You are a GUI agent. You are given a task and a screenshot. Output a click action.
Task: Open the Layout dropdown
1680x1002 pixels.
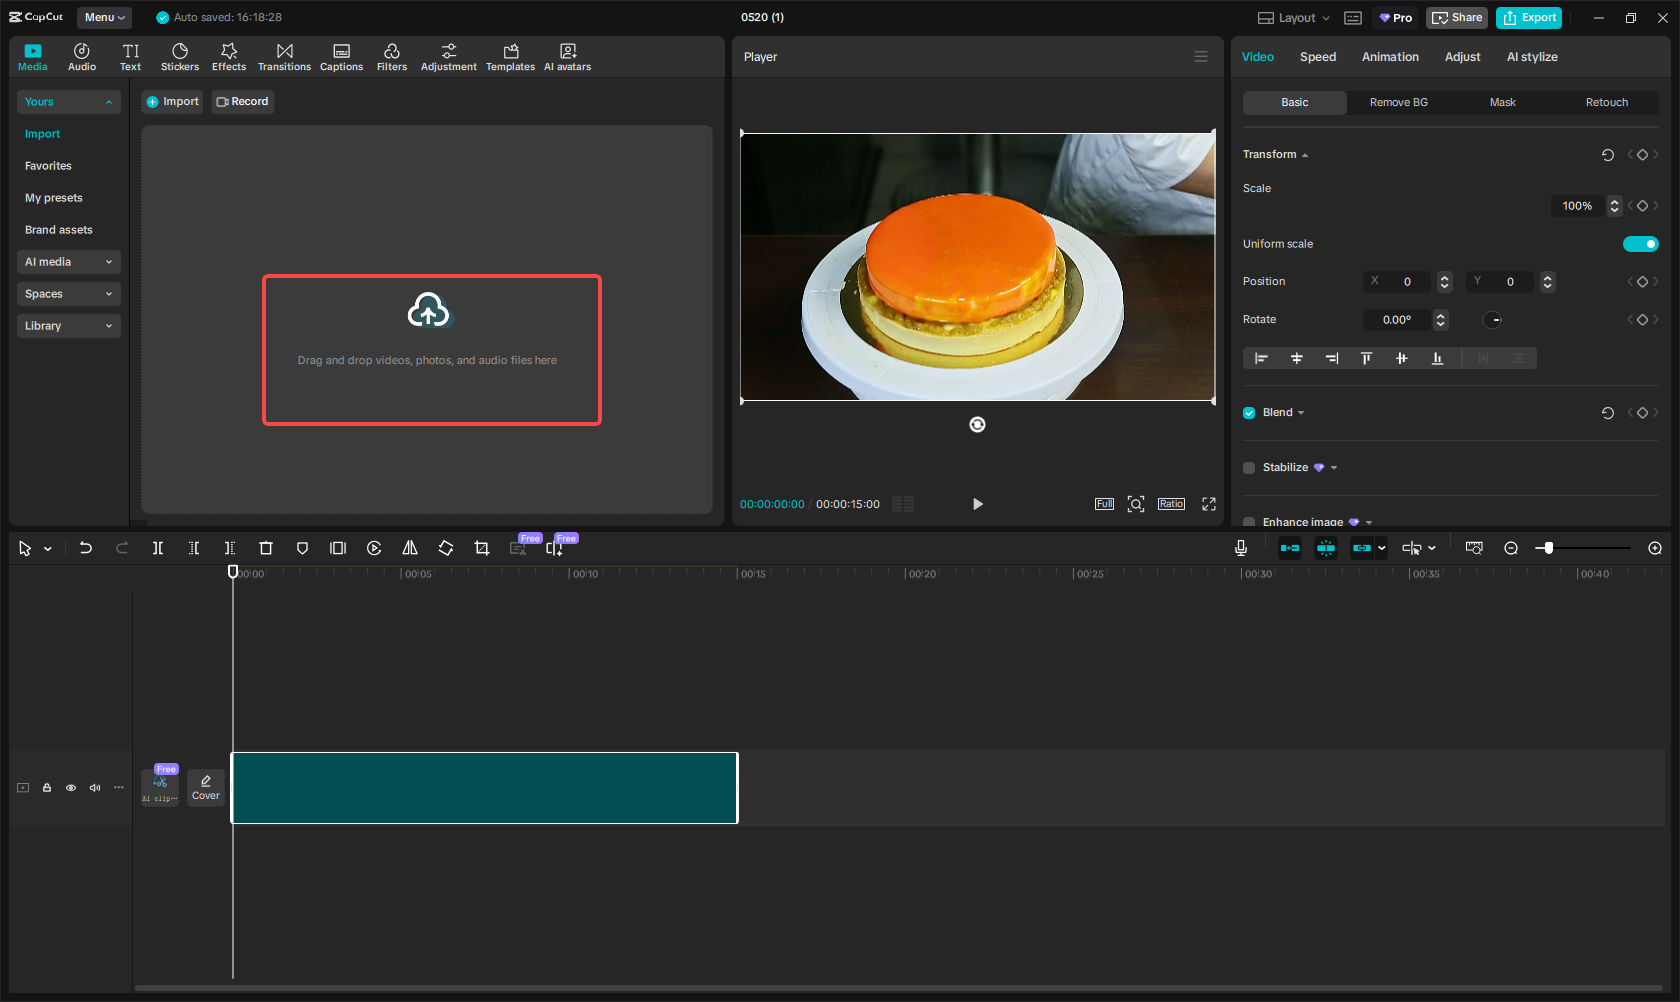pos(1294,18)
